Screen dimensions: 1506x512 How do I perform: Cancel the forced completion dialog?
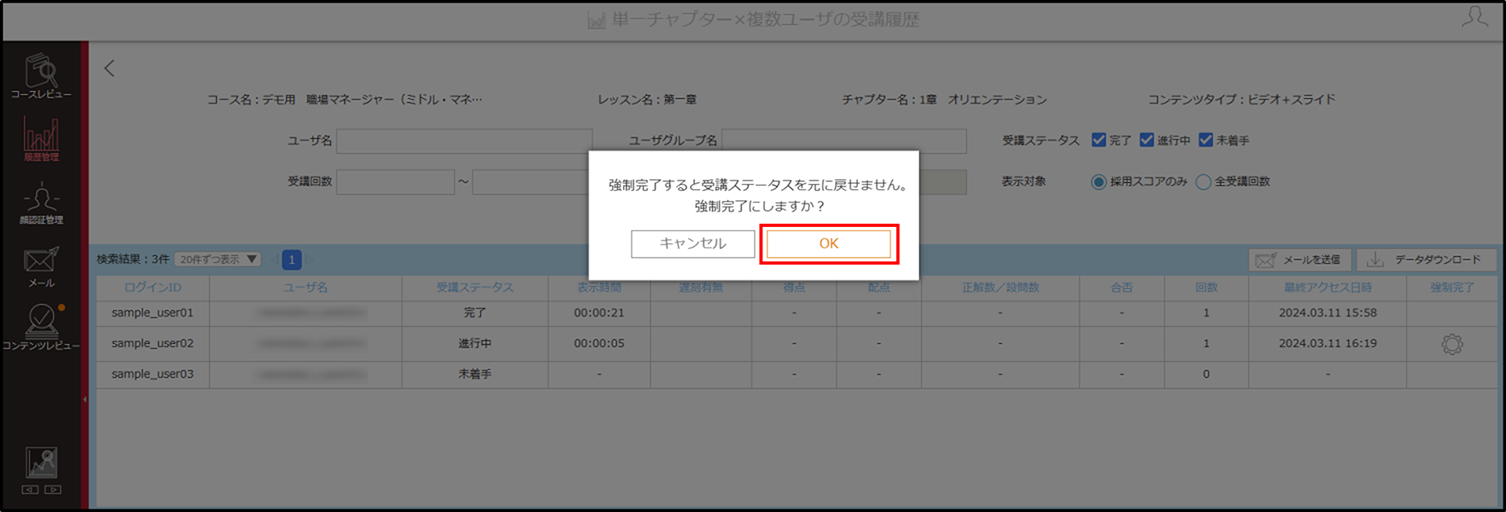(693, 243)
